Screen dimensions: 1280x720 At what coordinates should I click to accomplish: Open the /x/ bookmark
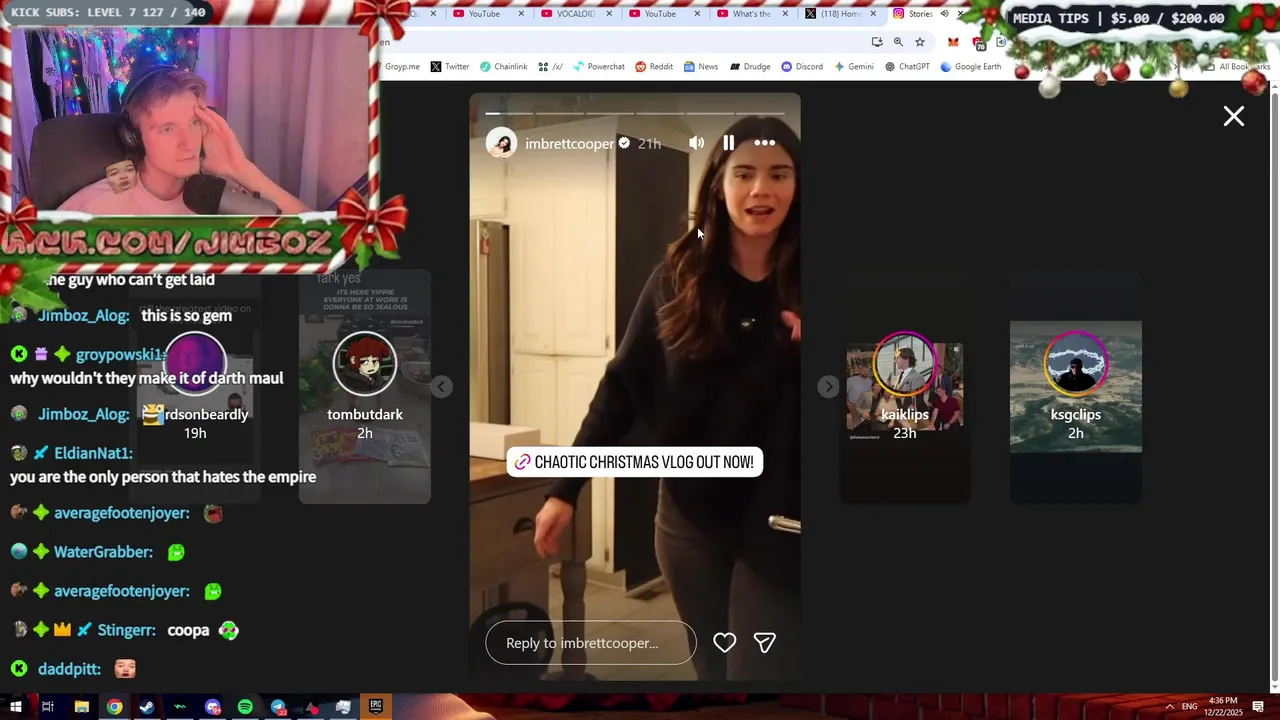coord(550,67)
